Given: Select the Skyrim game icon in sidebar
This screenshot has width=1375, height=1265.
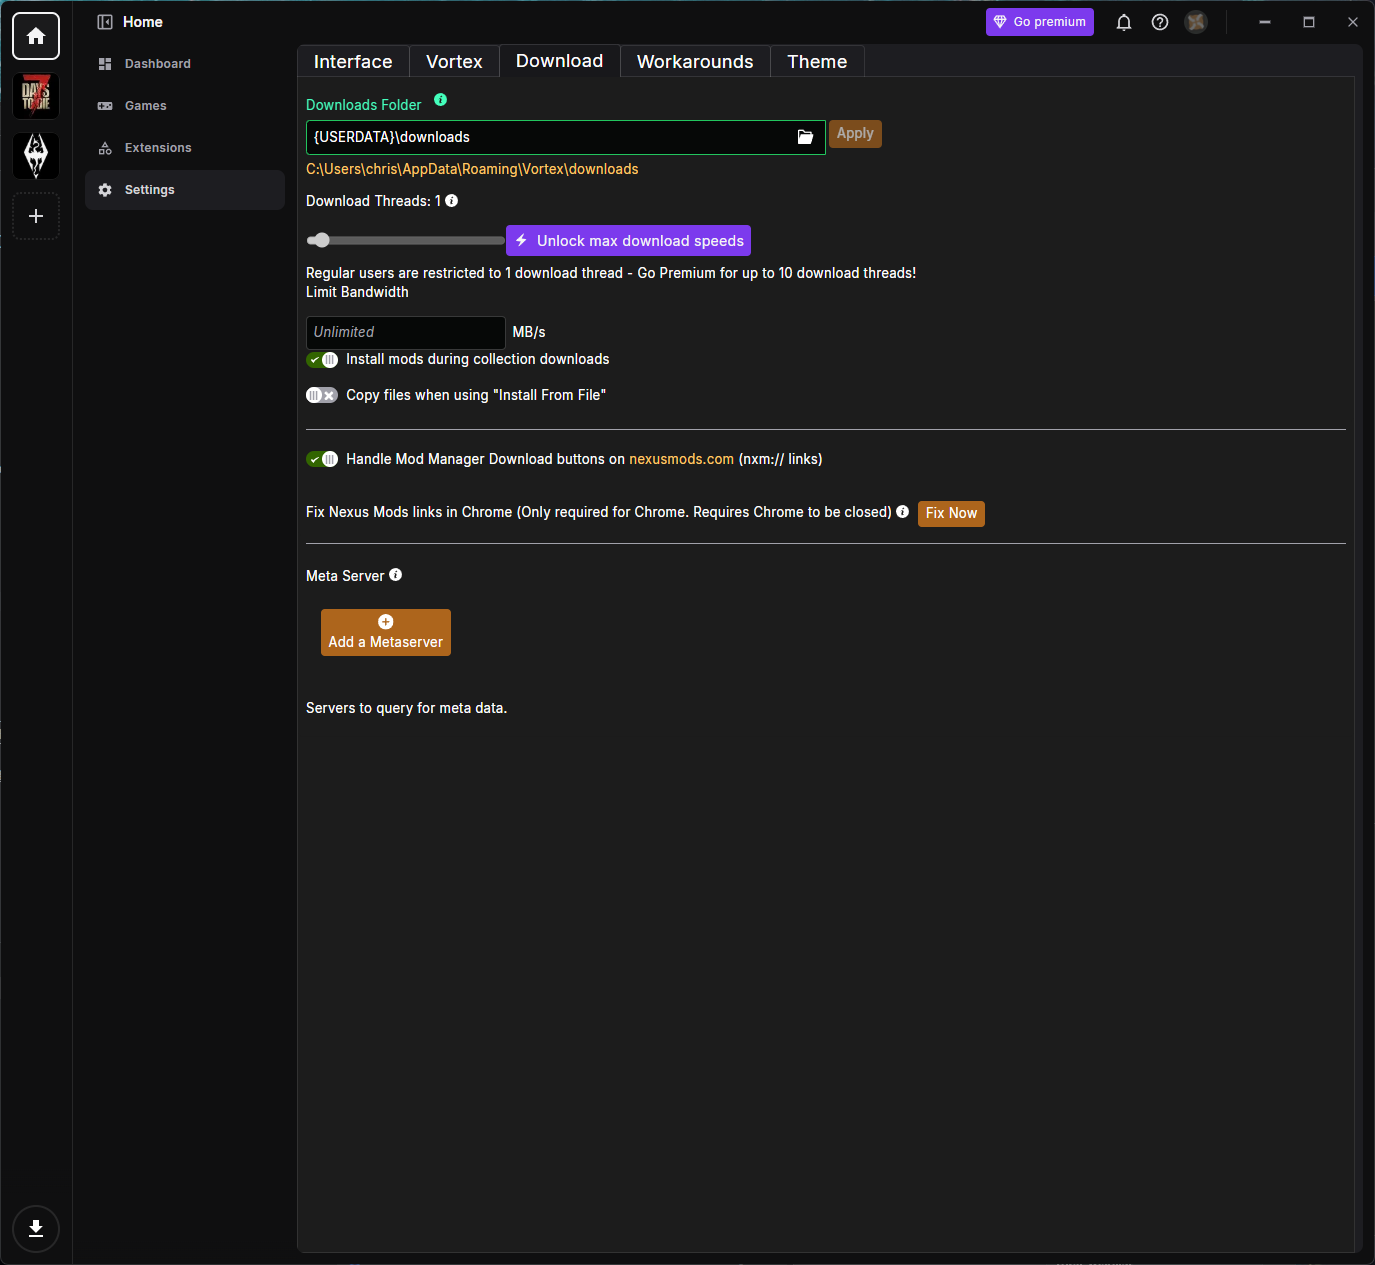Looking at the screenshot, I should pos(36,156).
